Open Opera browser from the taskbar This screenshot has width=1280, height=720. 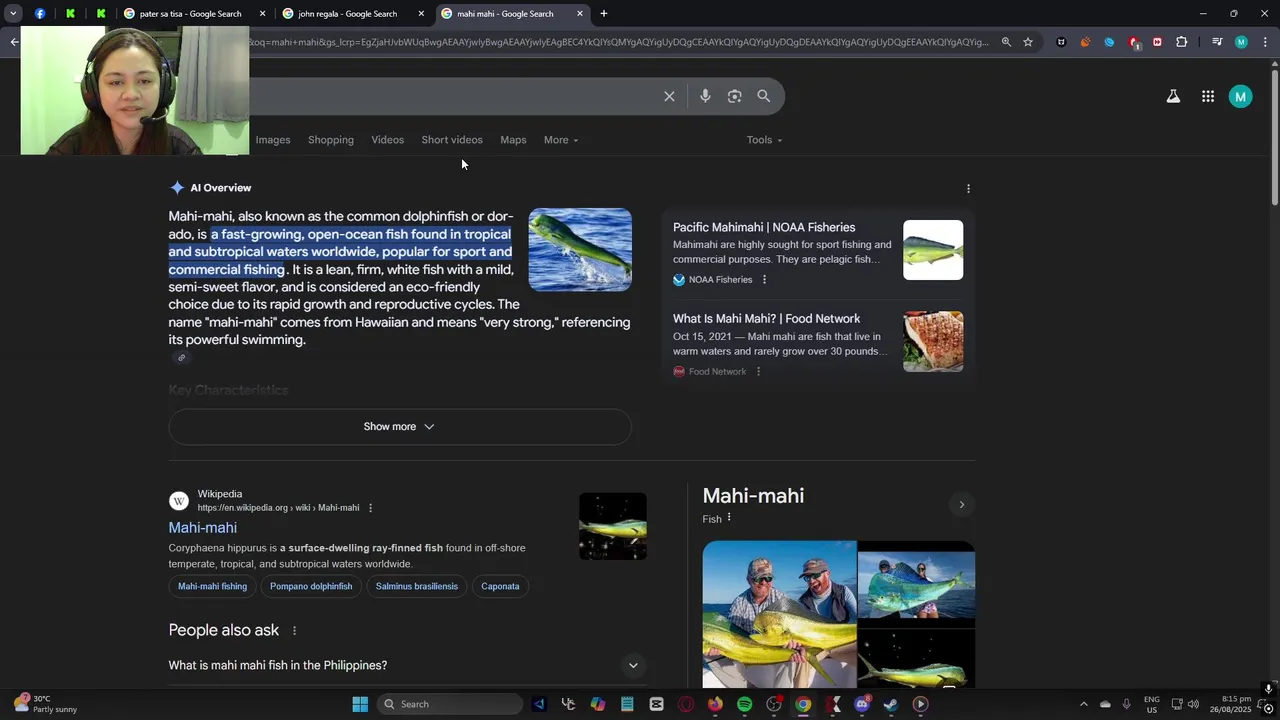[x=686, y=704]
